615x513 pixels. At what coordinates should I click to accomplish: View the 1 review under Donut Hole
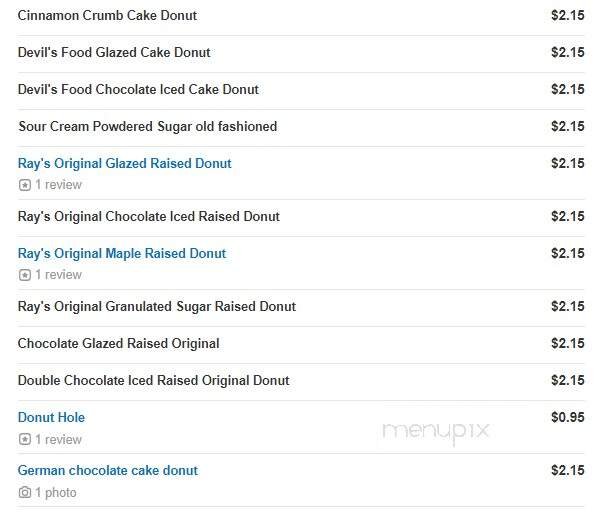(x=58, y=439)
